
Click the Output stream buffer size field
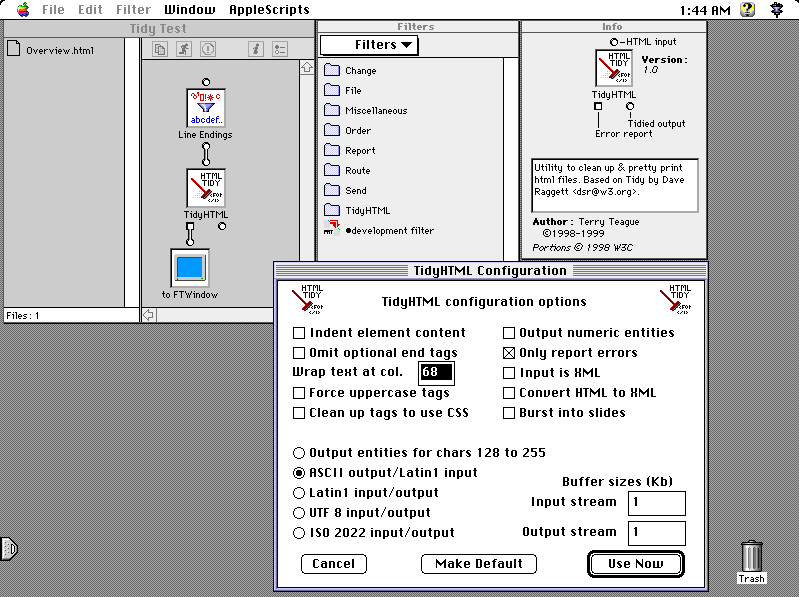(657, 533)
